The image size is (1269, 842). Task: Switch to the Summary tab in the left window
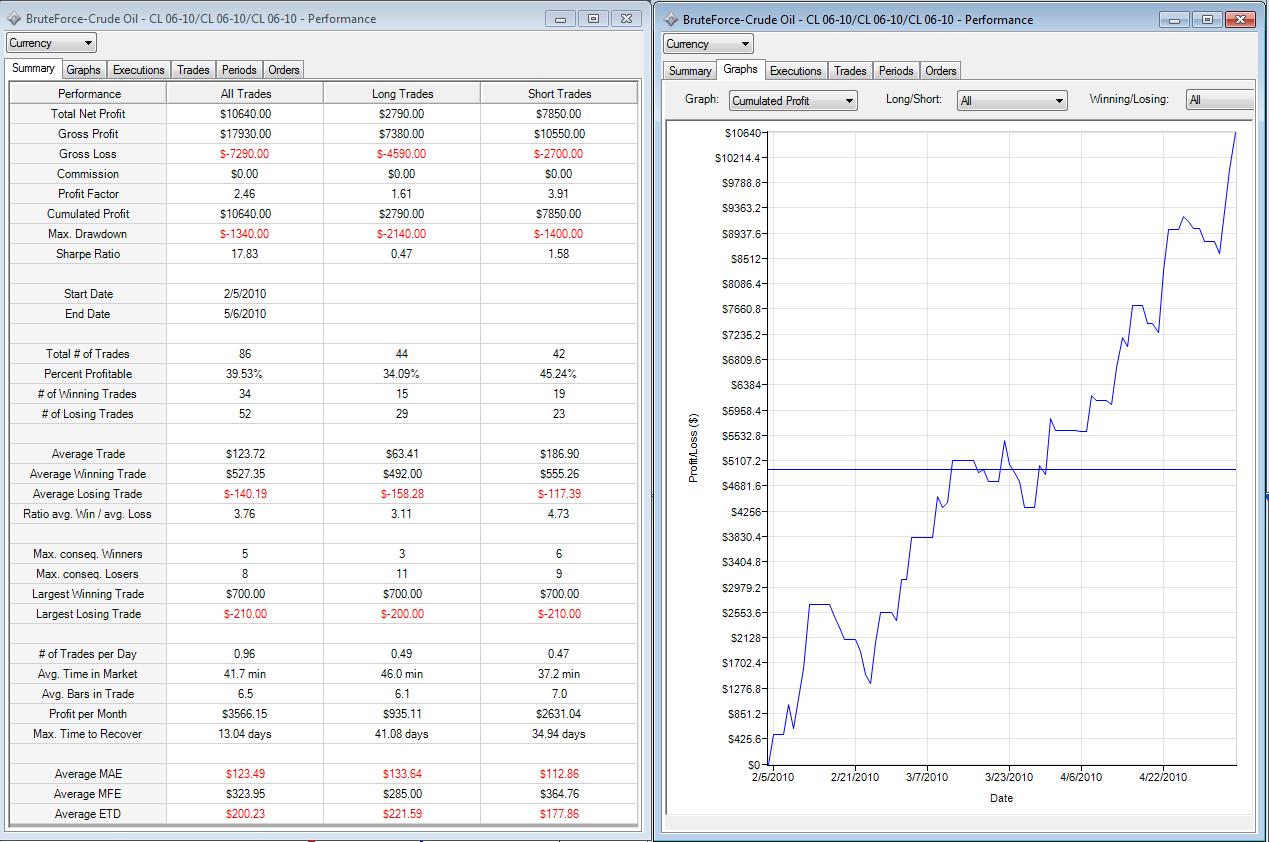point(33,69)
